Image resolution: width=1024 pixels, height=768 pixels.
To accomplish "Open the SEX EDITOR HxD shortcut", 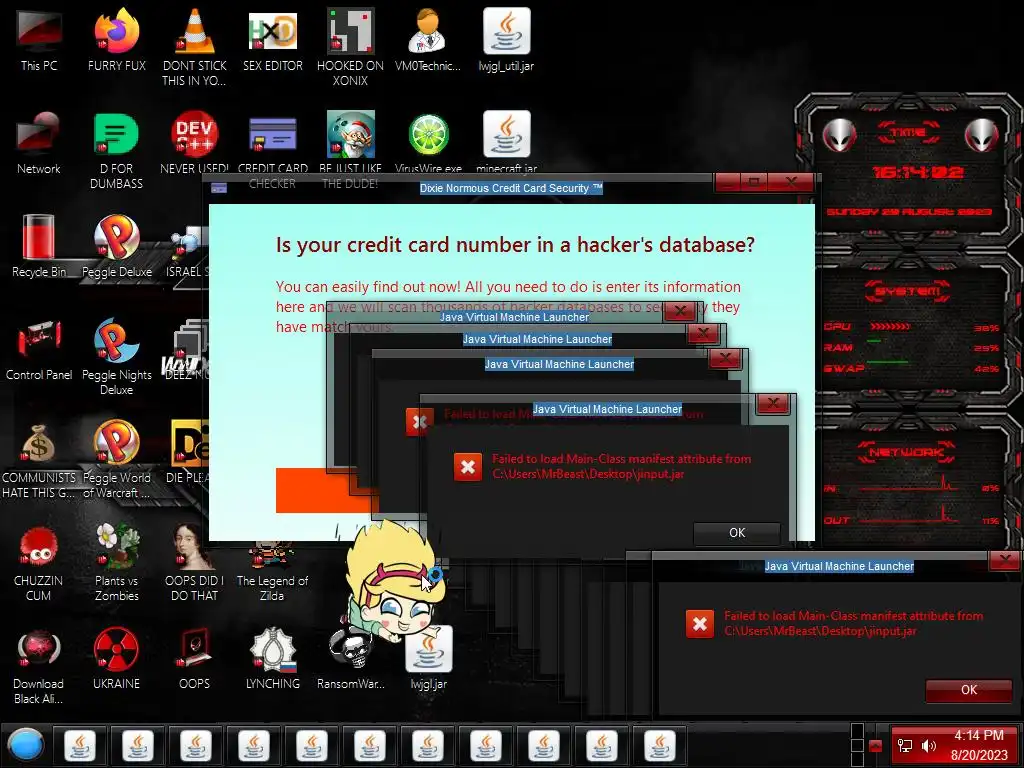I will (272, 40).
